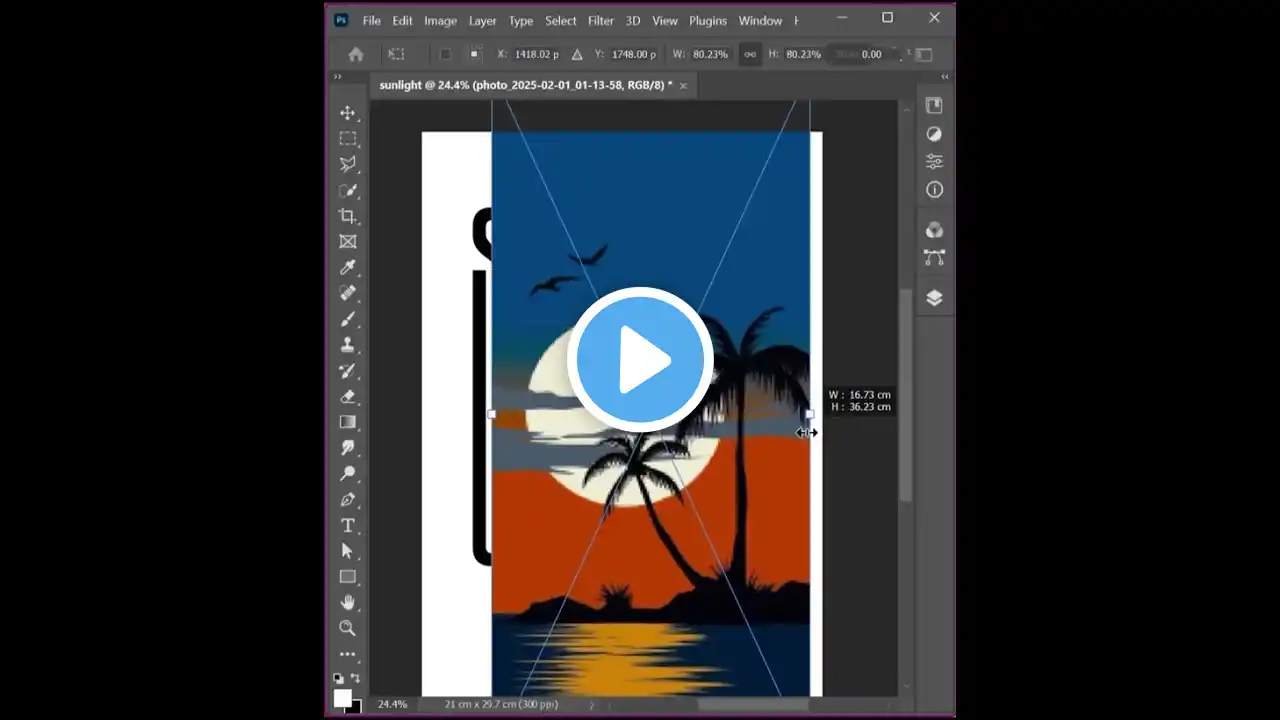1280x720 pixels.
Task: Select the Horizontal Type tool
Action: click(347, 525)
